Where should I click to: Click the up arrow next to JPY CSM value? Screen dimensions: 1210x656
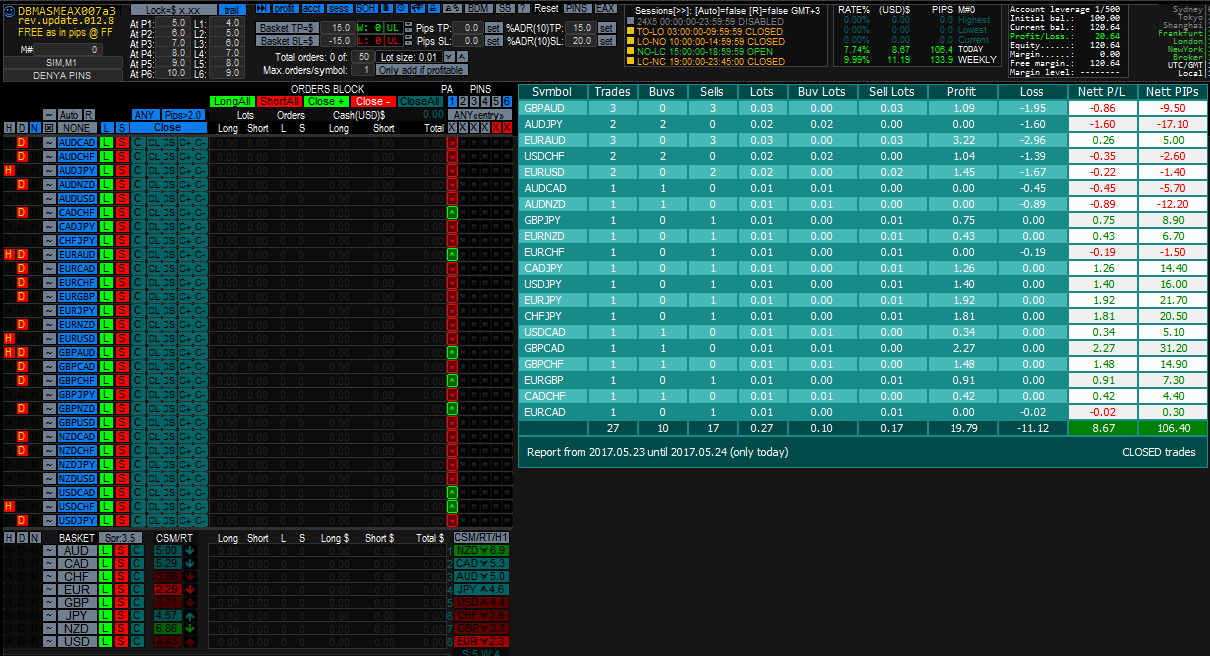pos(190,616)
